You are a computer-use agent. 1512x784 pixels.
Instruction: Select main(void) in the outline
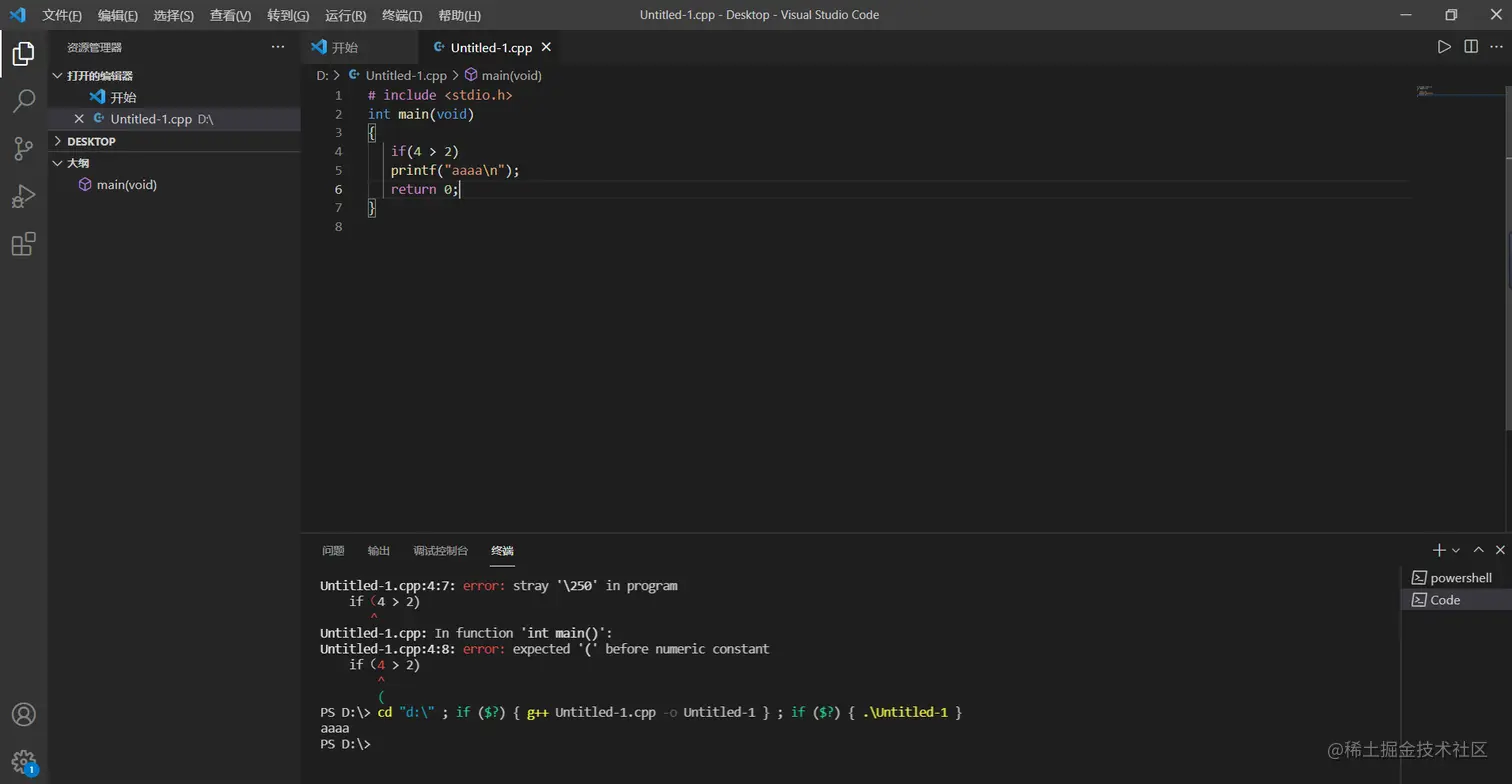pos(174,185)
